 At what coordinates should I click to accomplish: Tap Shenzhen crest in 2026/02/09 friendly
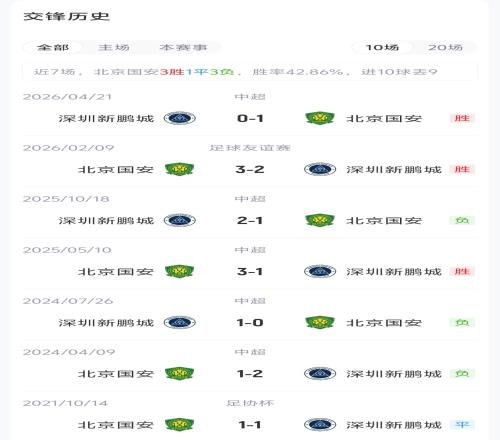(x=320, y=169)
